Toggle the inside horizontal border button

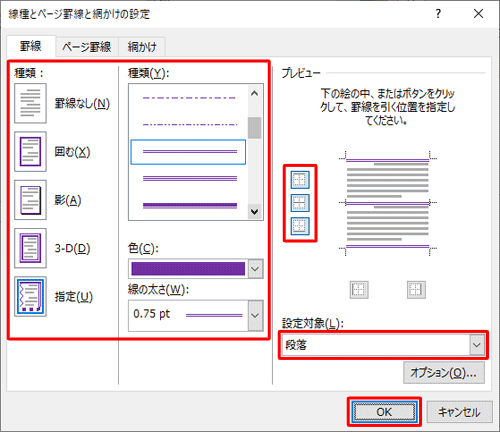coord(300,203)
